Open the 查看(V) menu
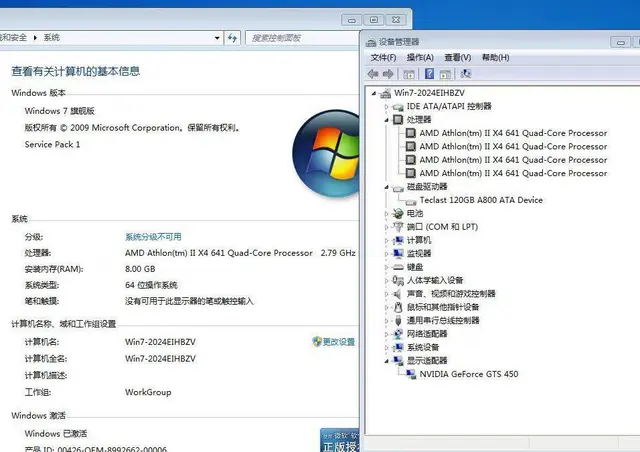The image size is (640, 452). coord(458,58)
